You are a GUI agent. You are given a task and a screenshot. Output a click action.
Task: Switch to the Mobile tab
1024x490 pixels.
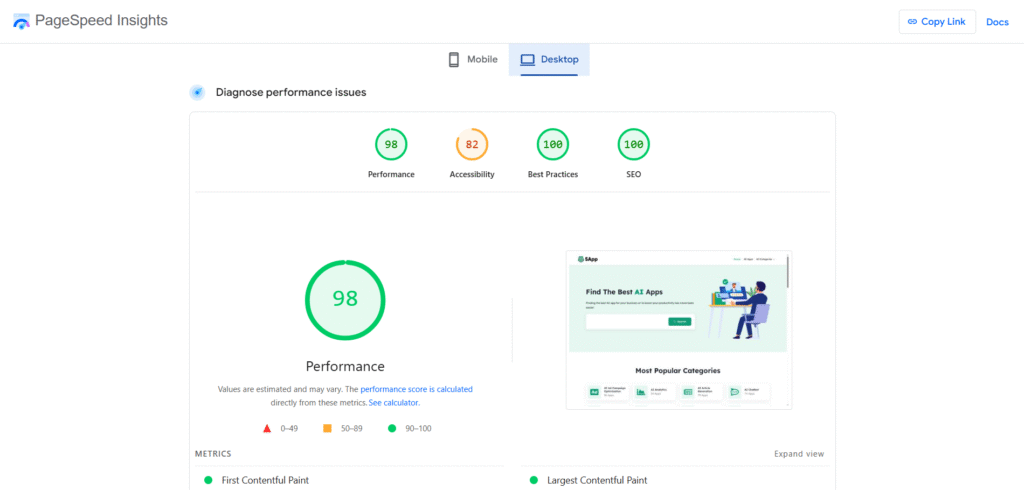tap(472, 60)
